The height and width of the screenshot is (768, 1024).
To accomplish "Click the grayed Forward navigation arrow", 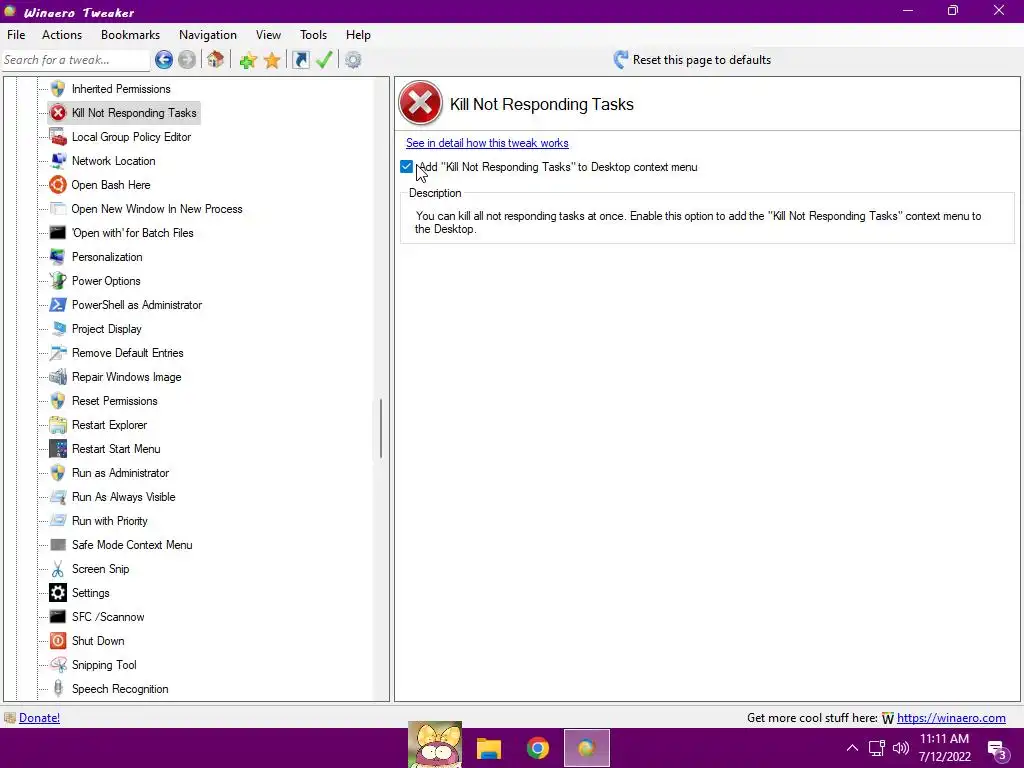I will tap(187, 60).
